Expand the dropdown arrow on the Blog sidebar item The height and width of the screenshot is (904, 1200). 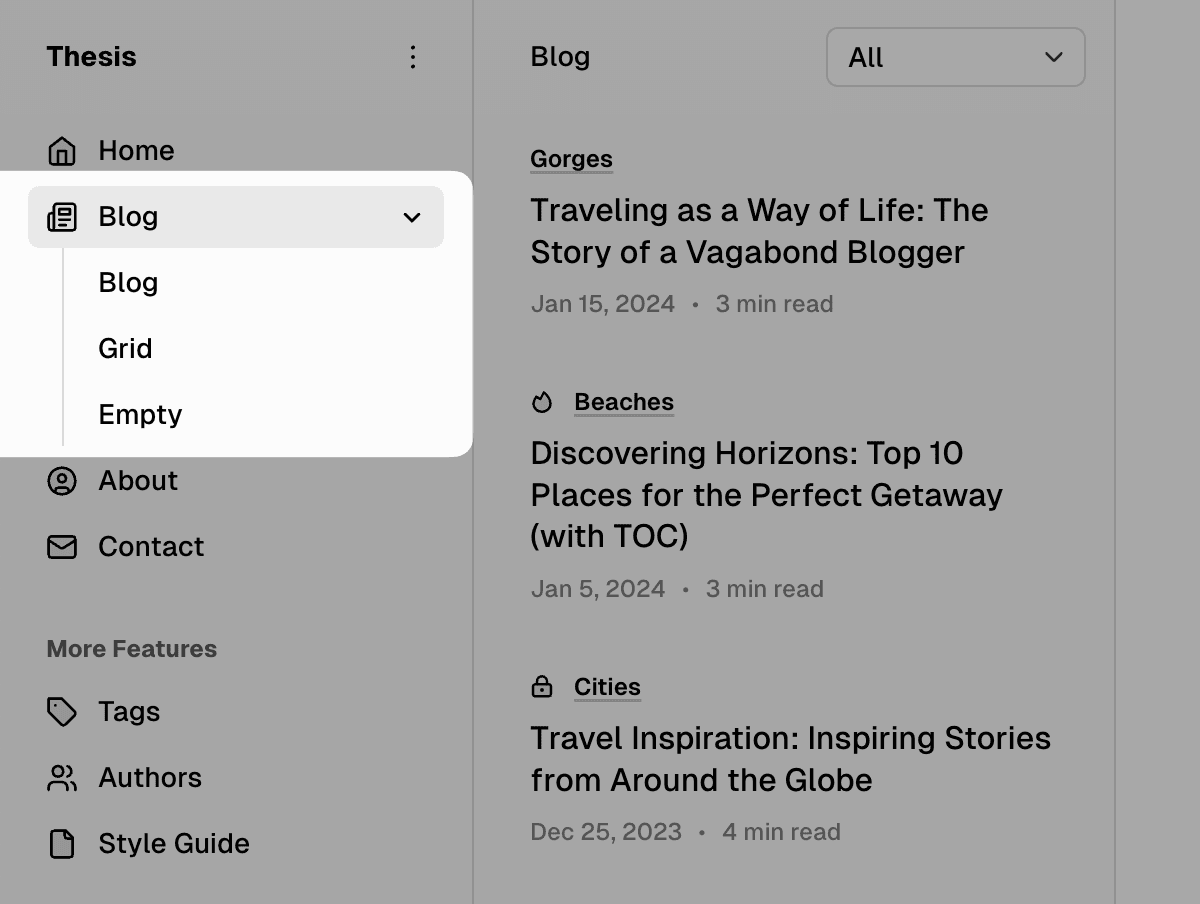pyautogui.click(x=411, y=217)
